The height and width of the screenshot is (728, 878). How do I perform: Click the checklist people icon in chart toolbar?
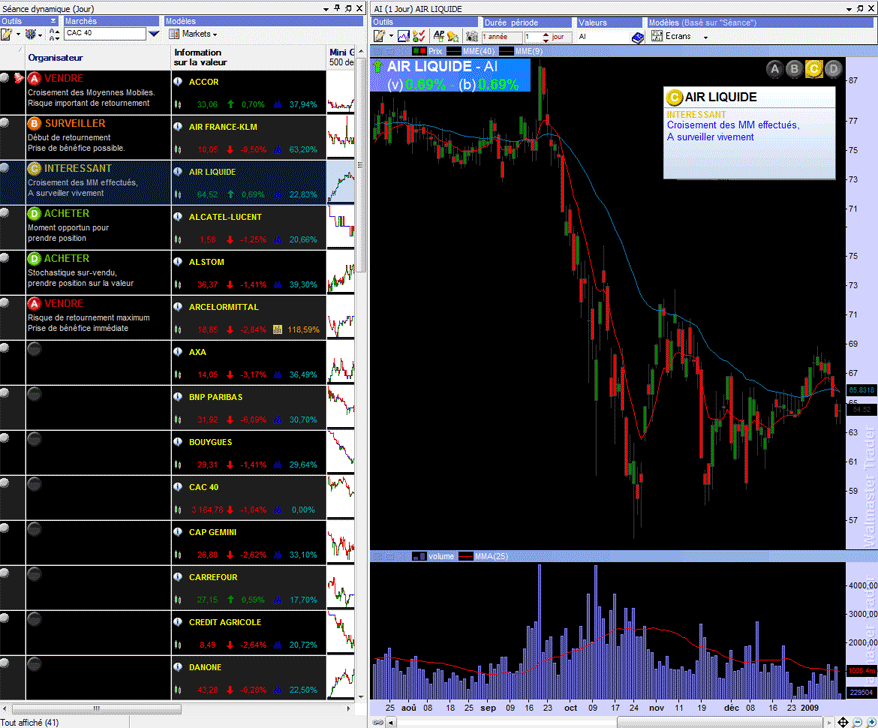point(418,36)
